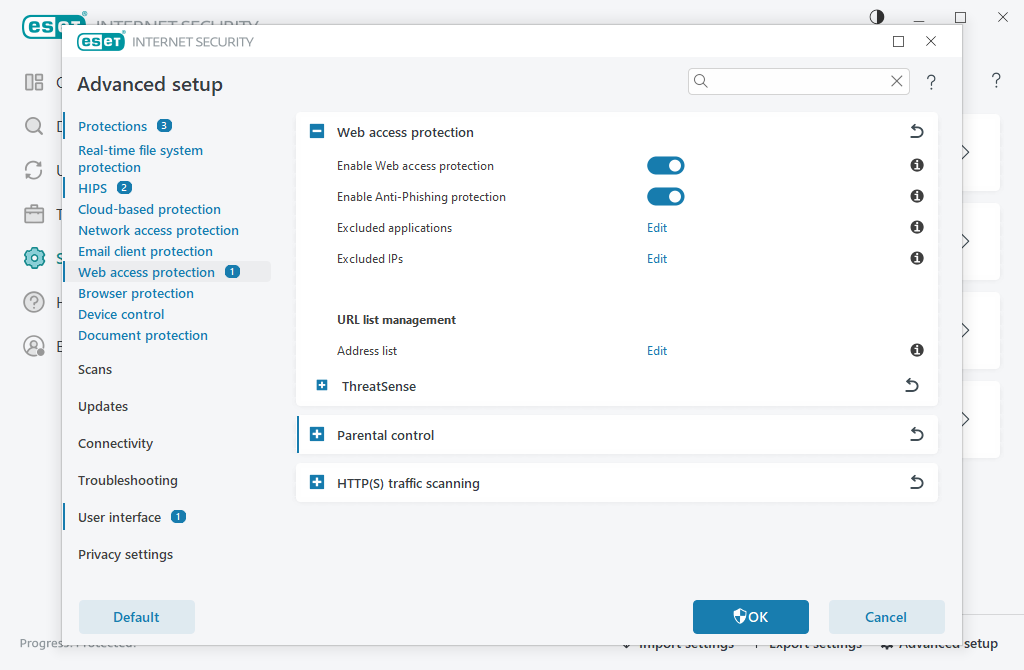The height and width of the screenshot is (670, 1024).
Task: Revert Parental control section settings
Action: 916,434
